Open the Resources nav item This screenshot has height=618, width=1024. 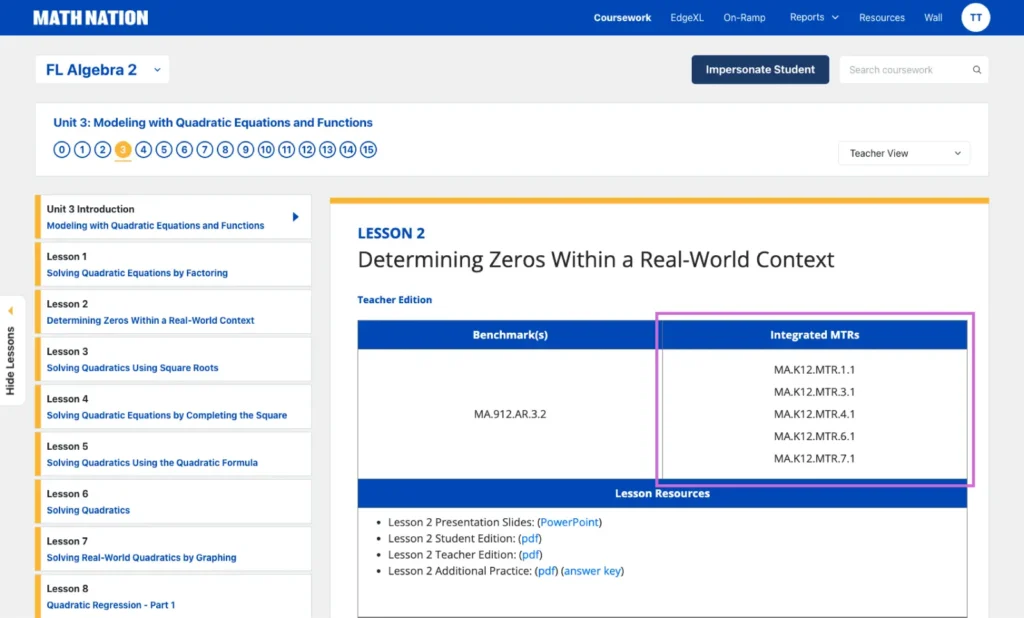881,17
